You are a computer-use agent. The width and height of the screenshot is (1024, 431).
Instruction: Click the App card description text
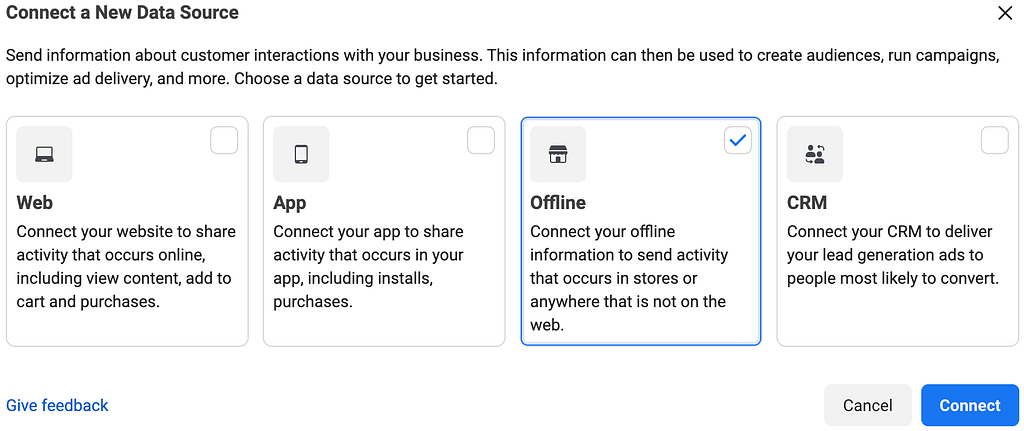[369, 267]
